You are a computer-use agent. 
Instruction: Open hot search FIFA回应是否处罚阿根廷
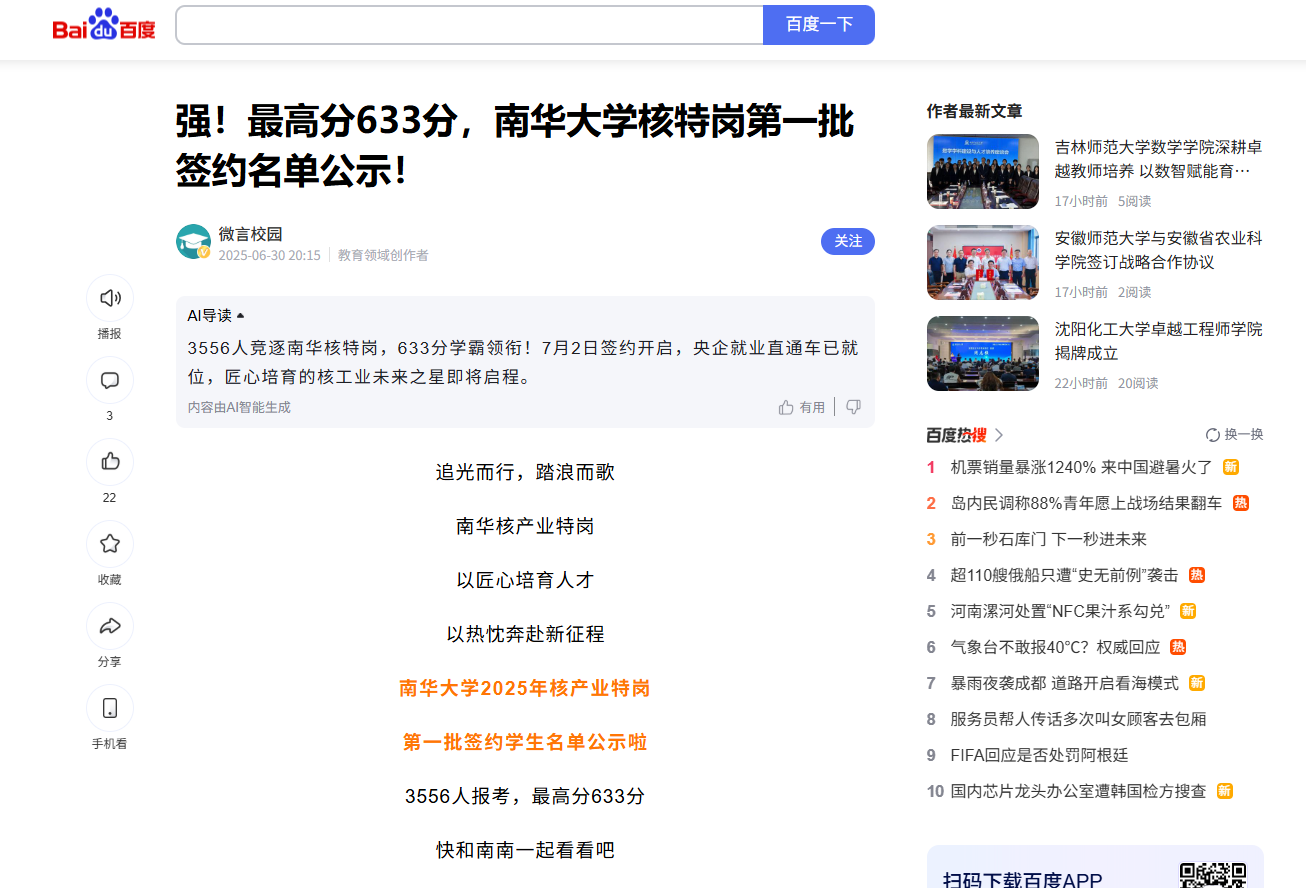pos(1040,755)
